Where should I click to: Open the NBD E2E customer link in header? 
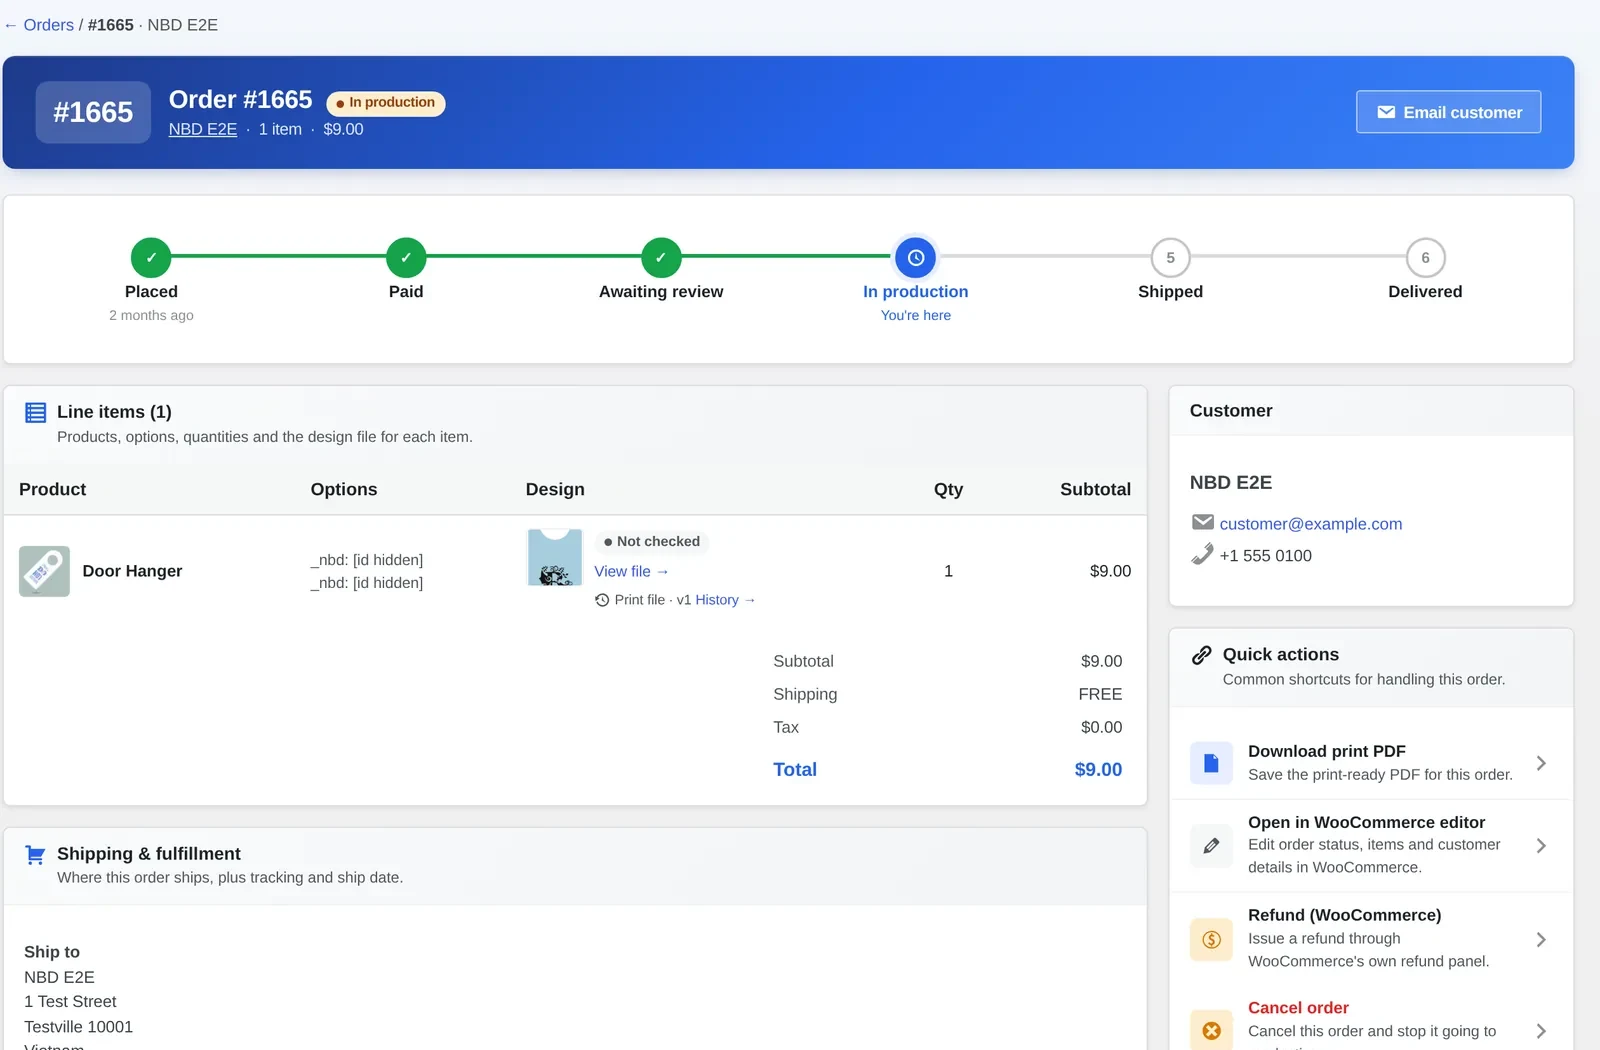pos(203,129)
